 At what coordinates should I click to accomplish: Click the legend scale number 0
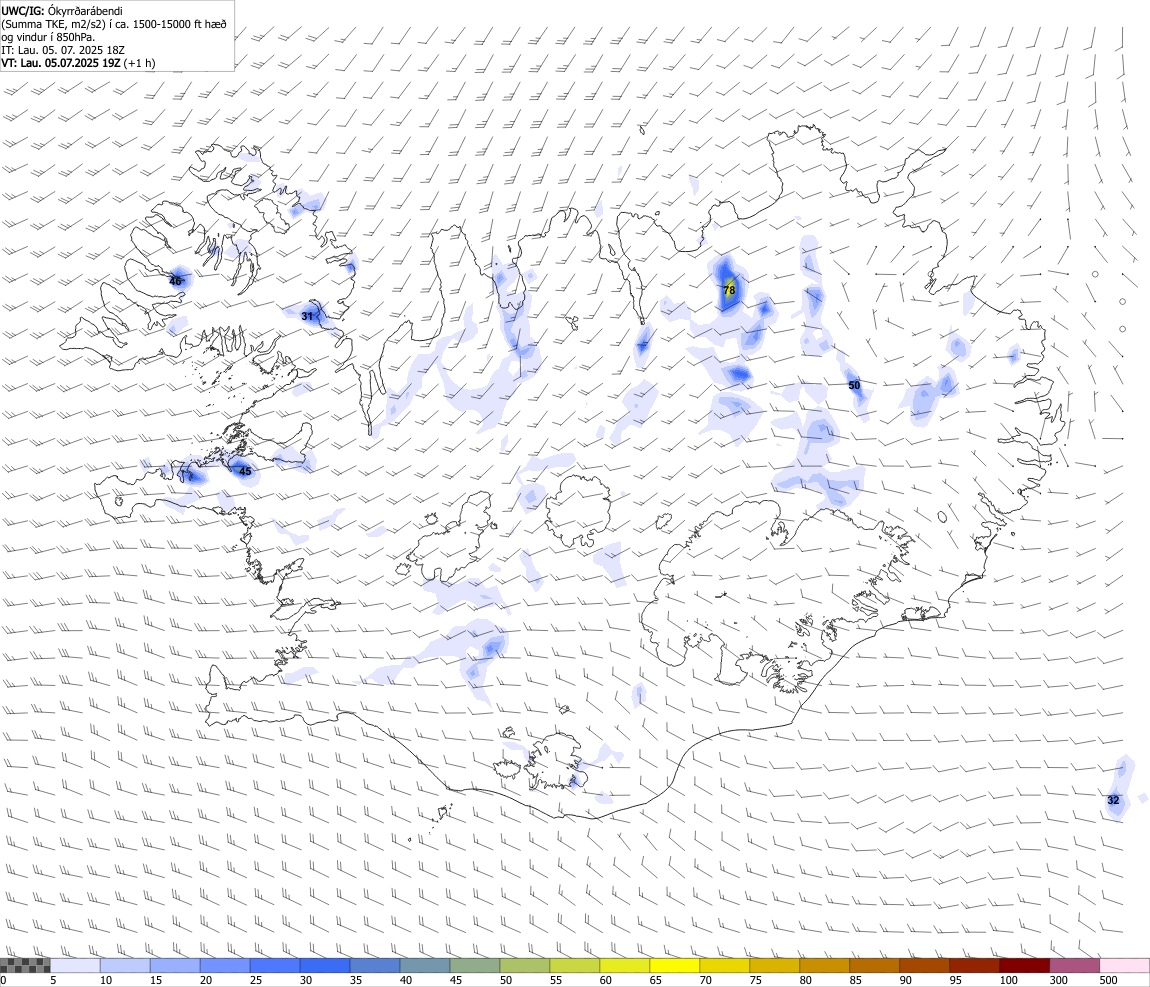[4, 980]
